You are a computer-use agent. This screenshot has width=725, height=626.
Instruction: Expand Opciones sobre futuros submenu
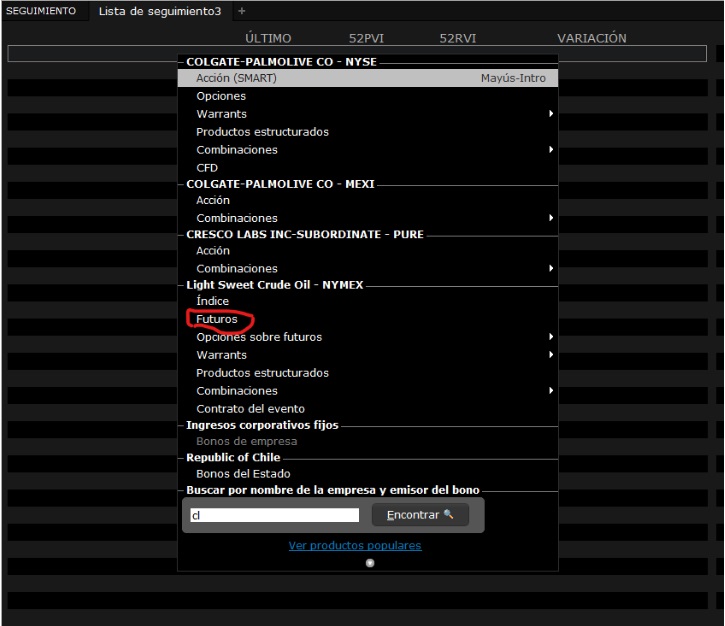pos(550,337)
